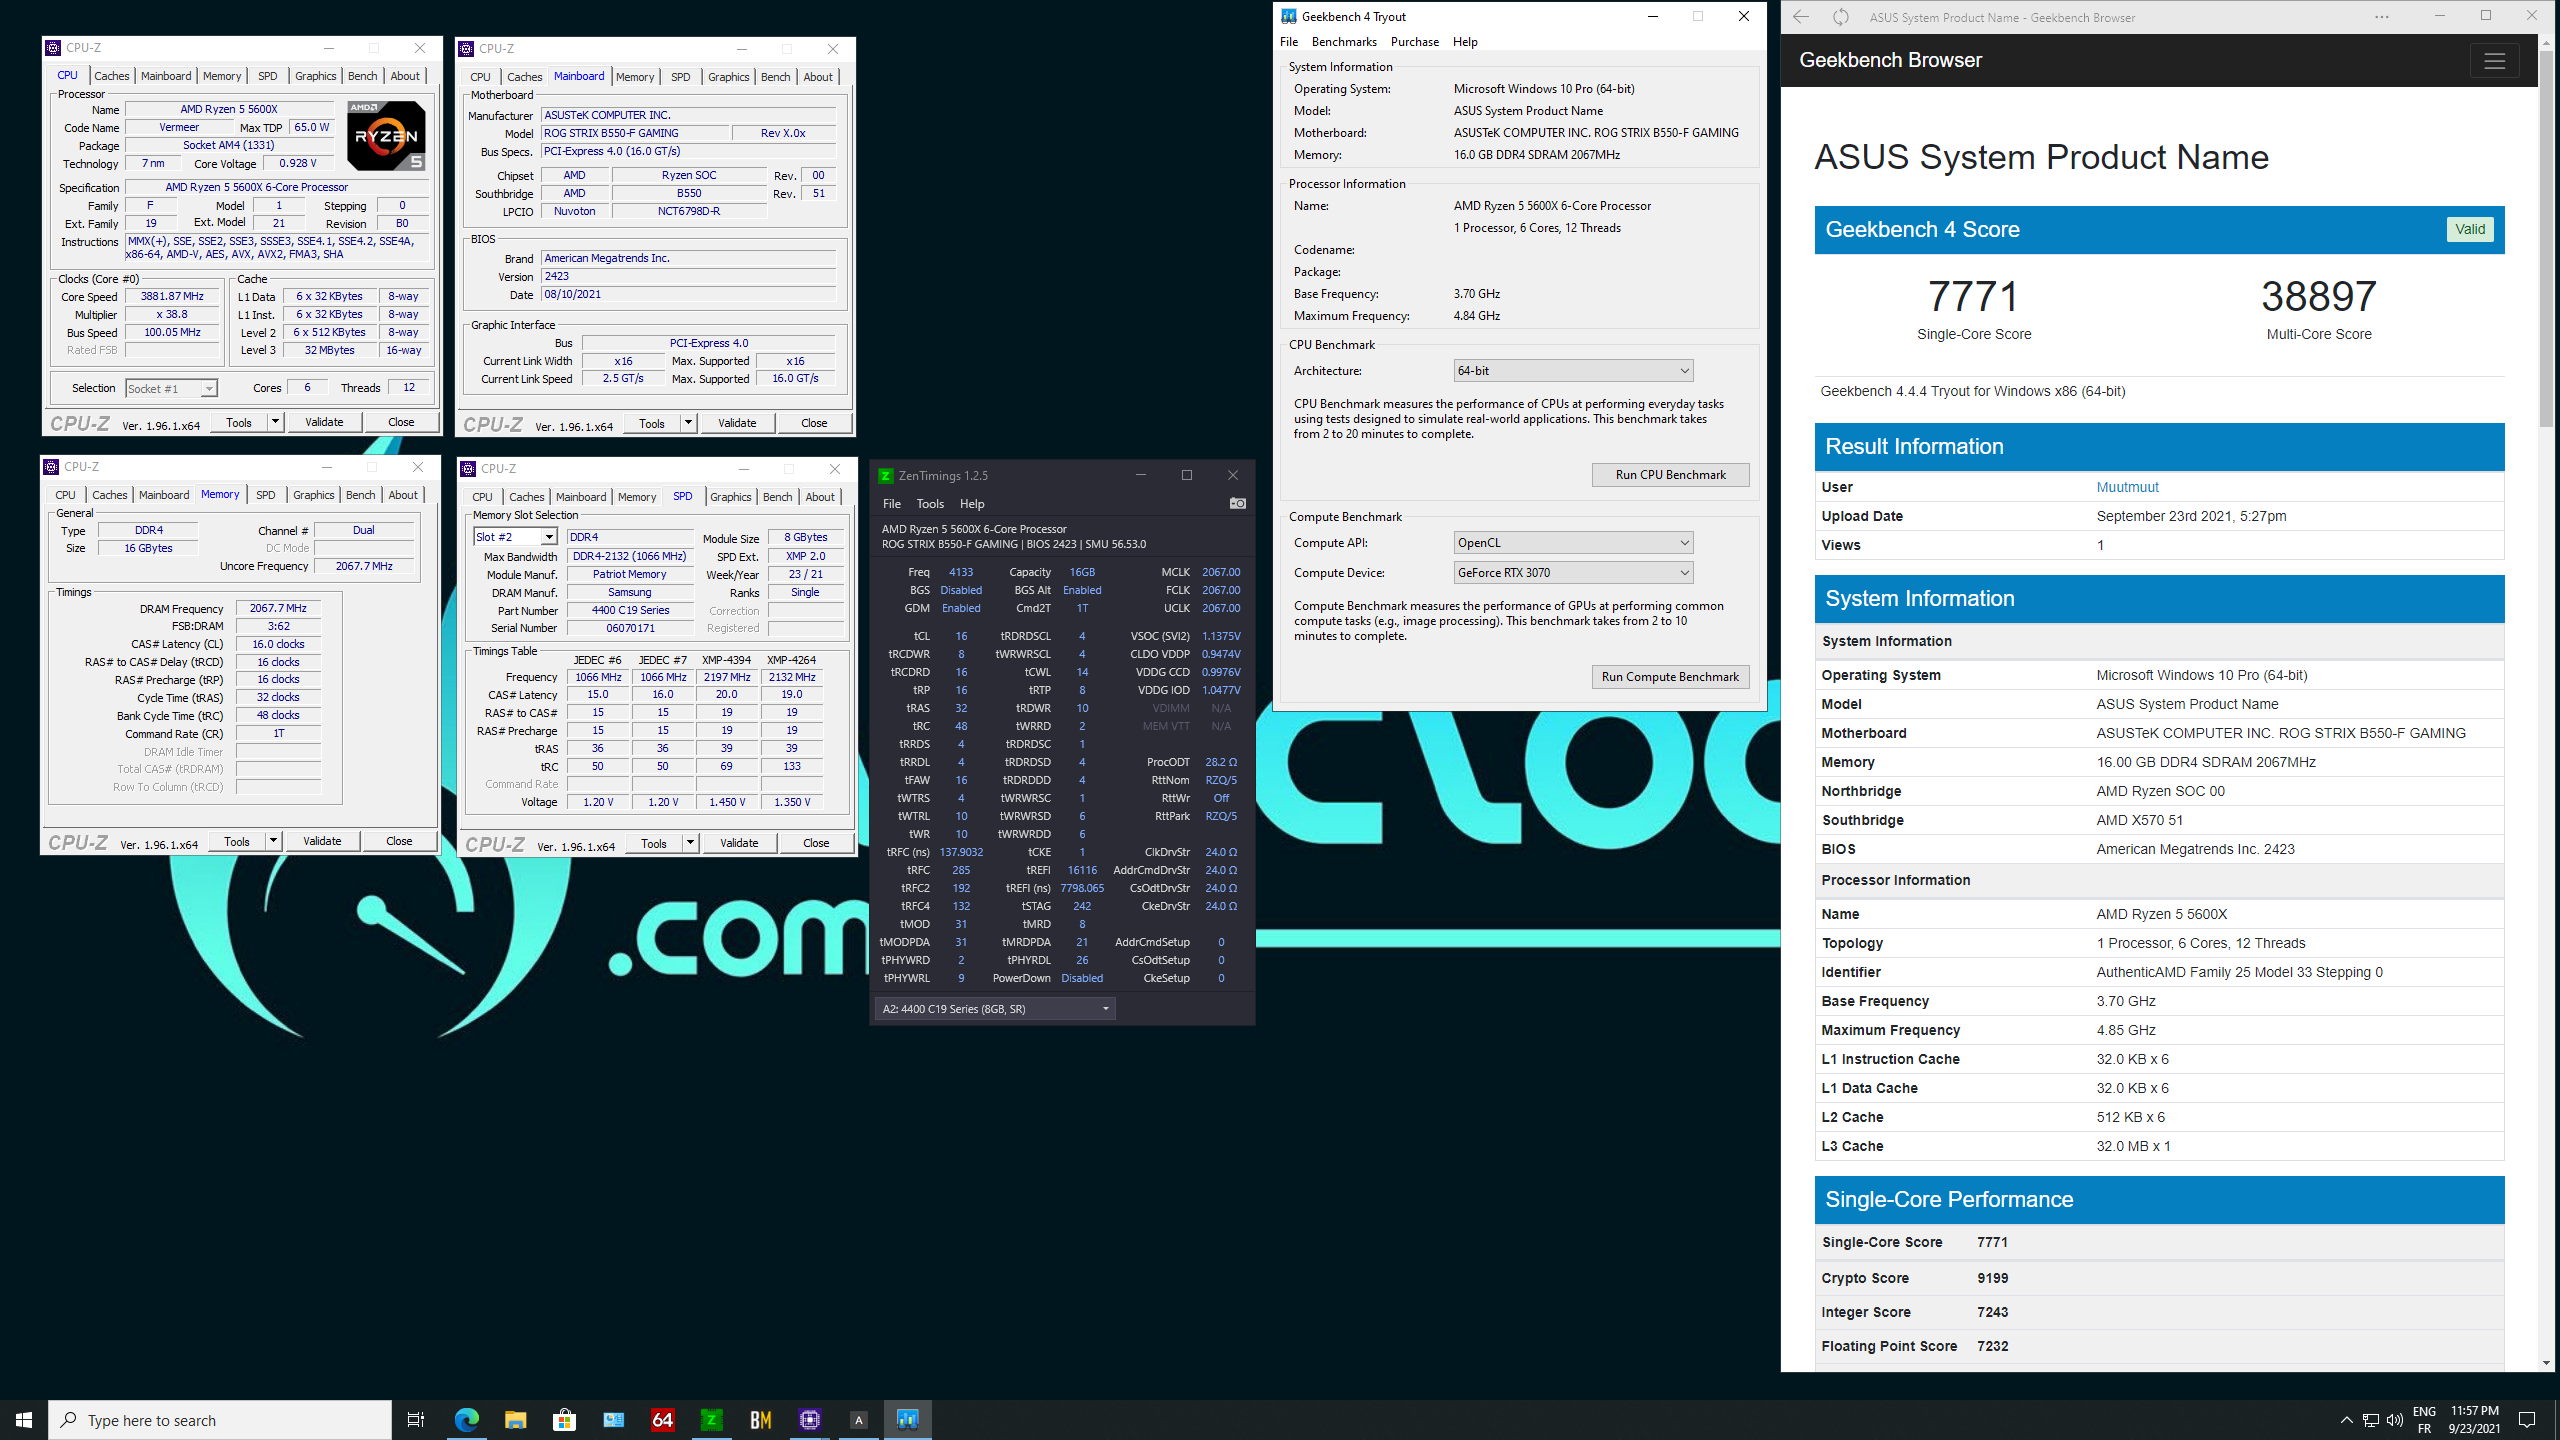The width and height of the screenshot is (2560, 1440).
Task: Click the Geekbench taskbar icon
Action: tap(908, 1420)
